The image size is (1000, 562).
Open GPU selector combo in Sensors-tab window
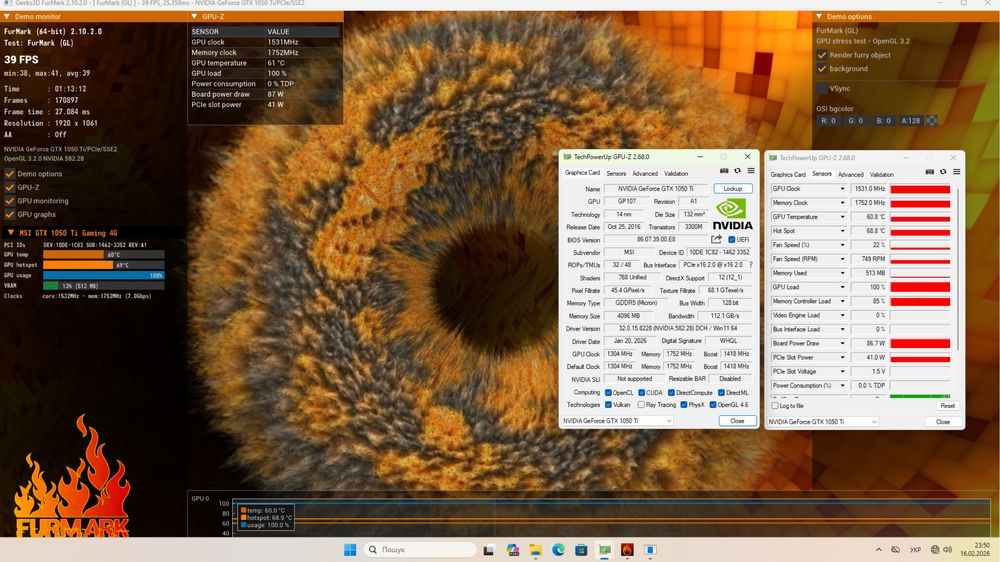click(x=823, y=422)
